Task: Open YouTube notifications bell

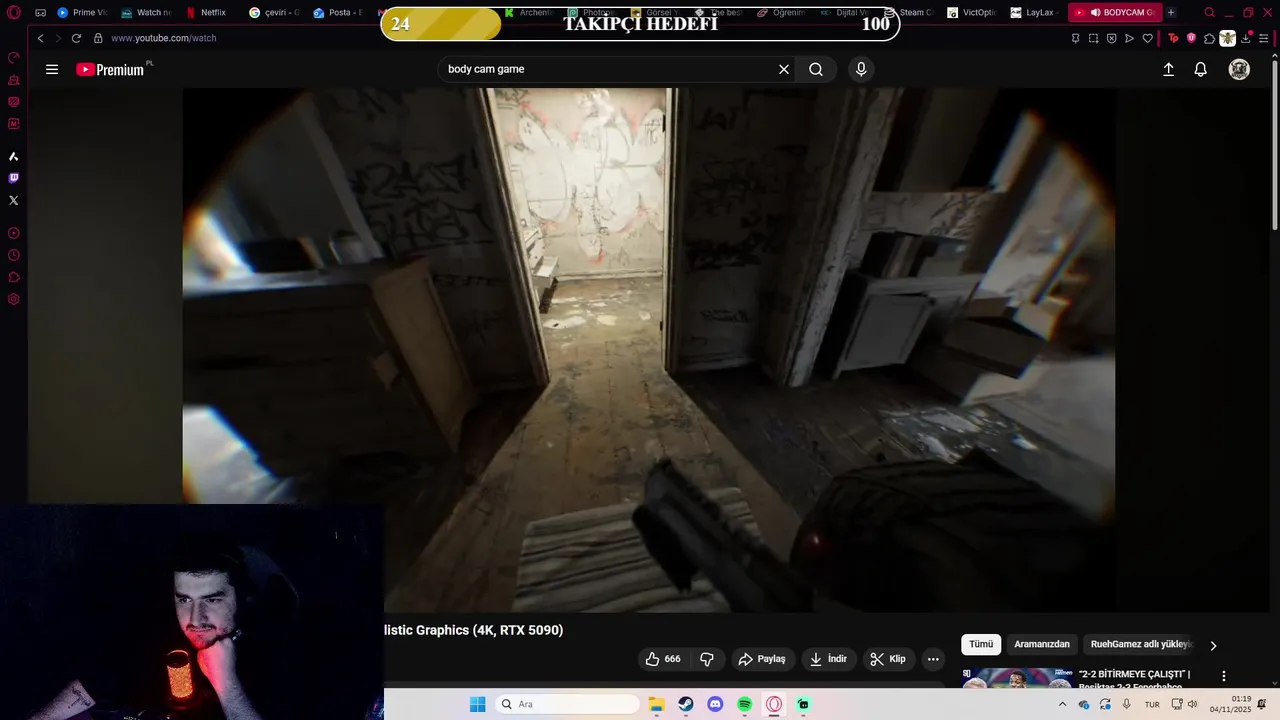Action: pyautogui.click(x=1201, y=69)
